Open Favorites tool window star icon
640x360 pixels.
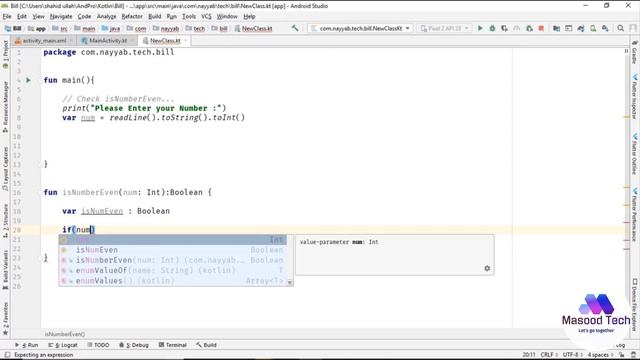point(5,333)
